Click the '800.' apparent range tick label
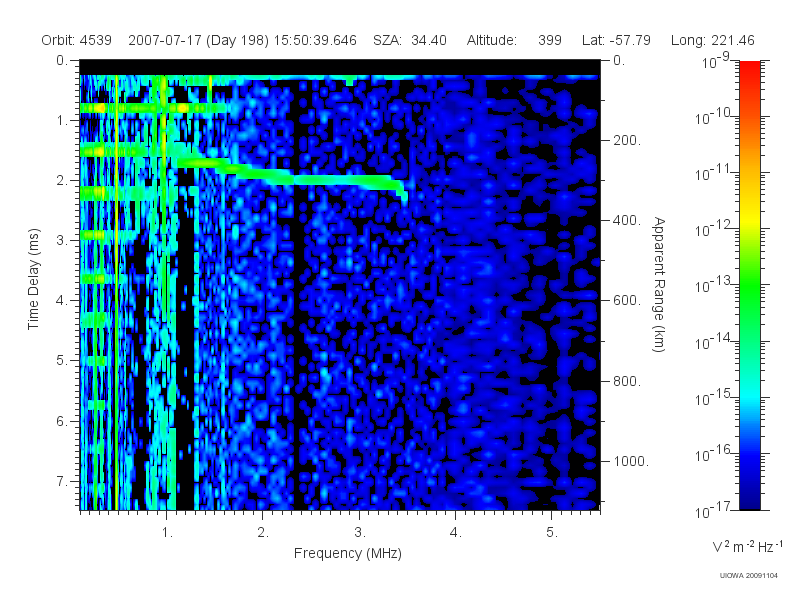This screenshot has height=600, width=800. click(627, 381)
